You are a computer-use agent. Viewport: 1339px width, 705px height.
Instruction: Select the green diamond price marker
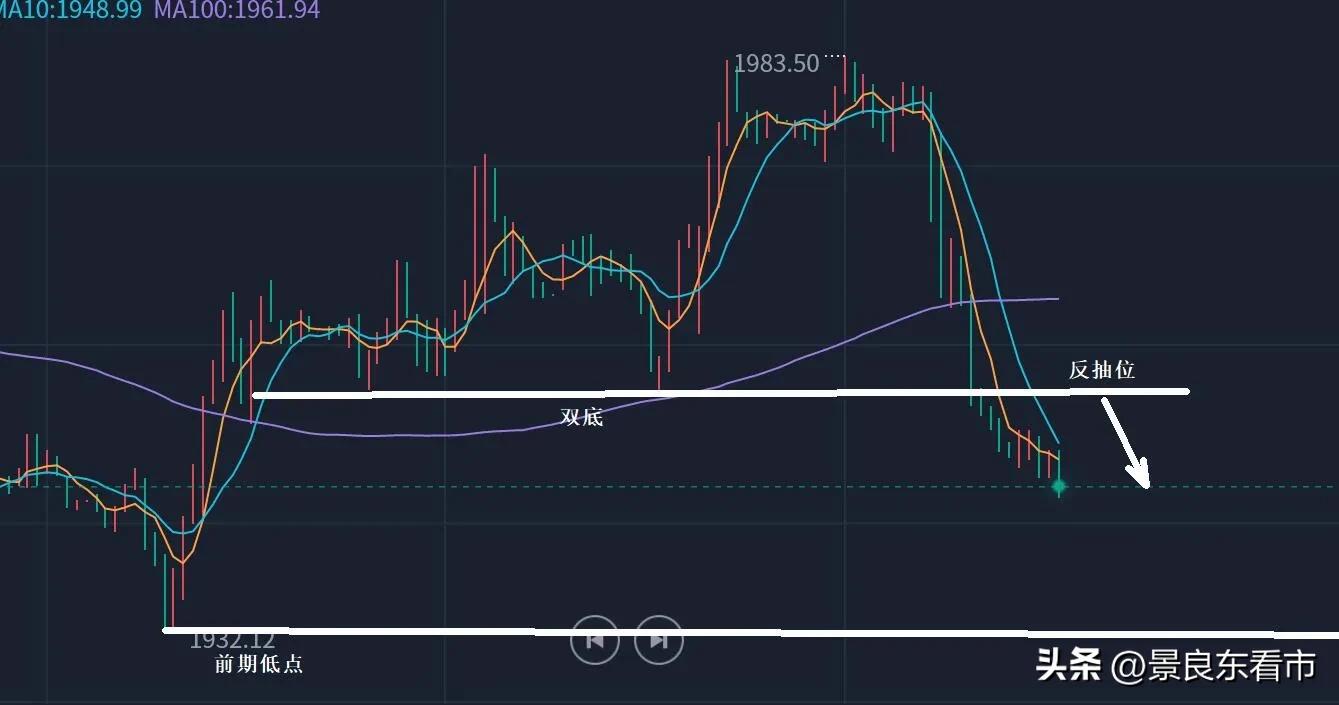[x=1059, y=486]
